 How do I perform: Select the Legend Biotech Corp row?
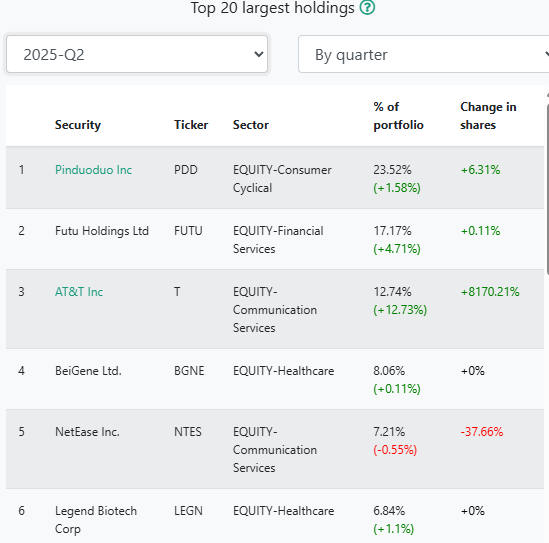tap(275, 516)
